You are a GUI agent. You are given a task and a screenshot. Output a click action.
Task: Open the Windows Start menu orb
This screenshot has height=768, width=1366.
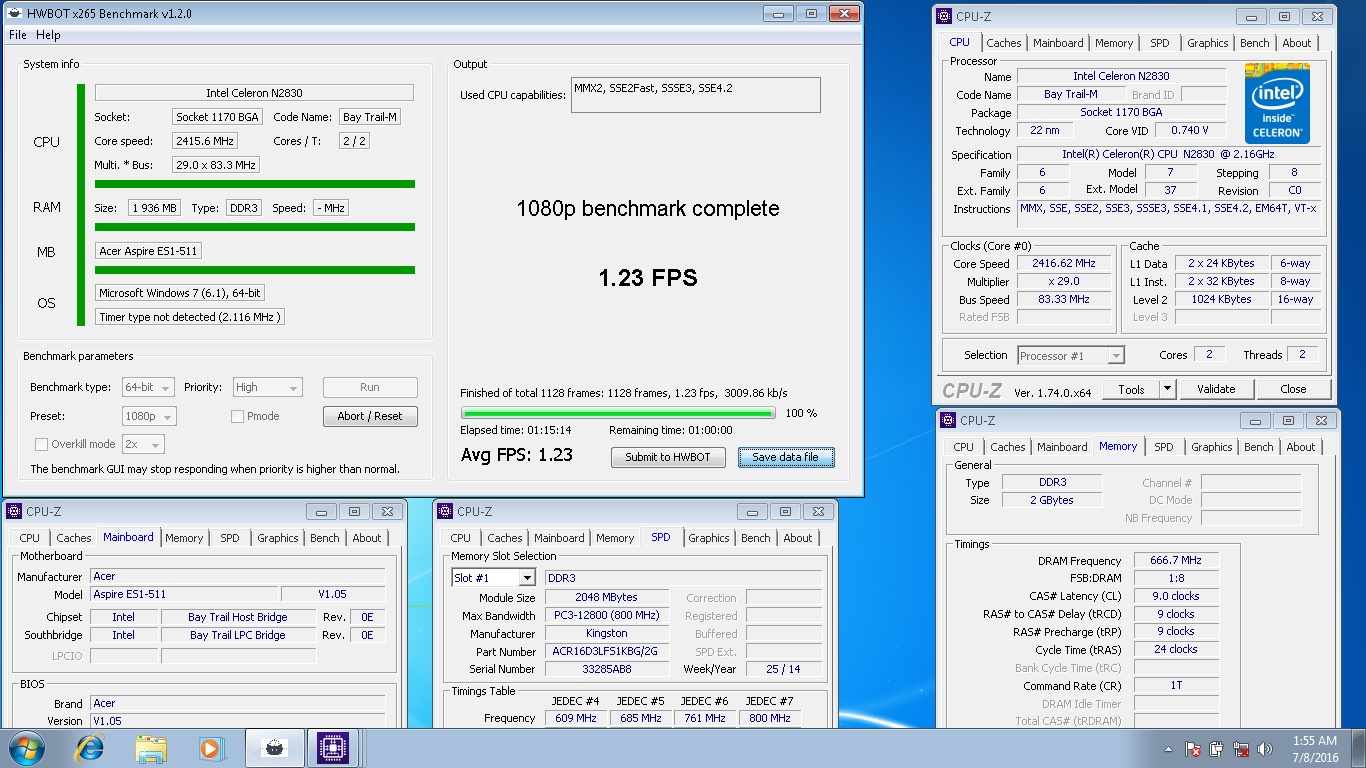[26, 748]
